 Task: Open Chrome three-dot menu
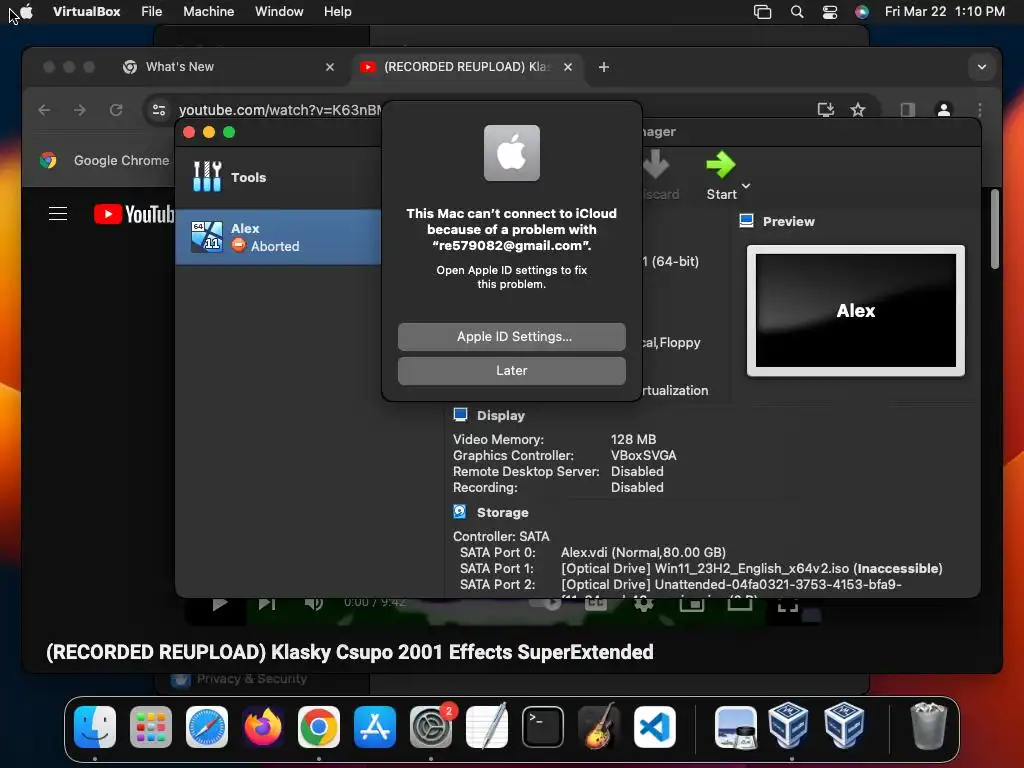tap(980, 110)
